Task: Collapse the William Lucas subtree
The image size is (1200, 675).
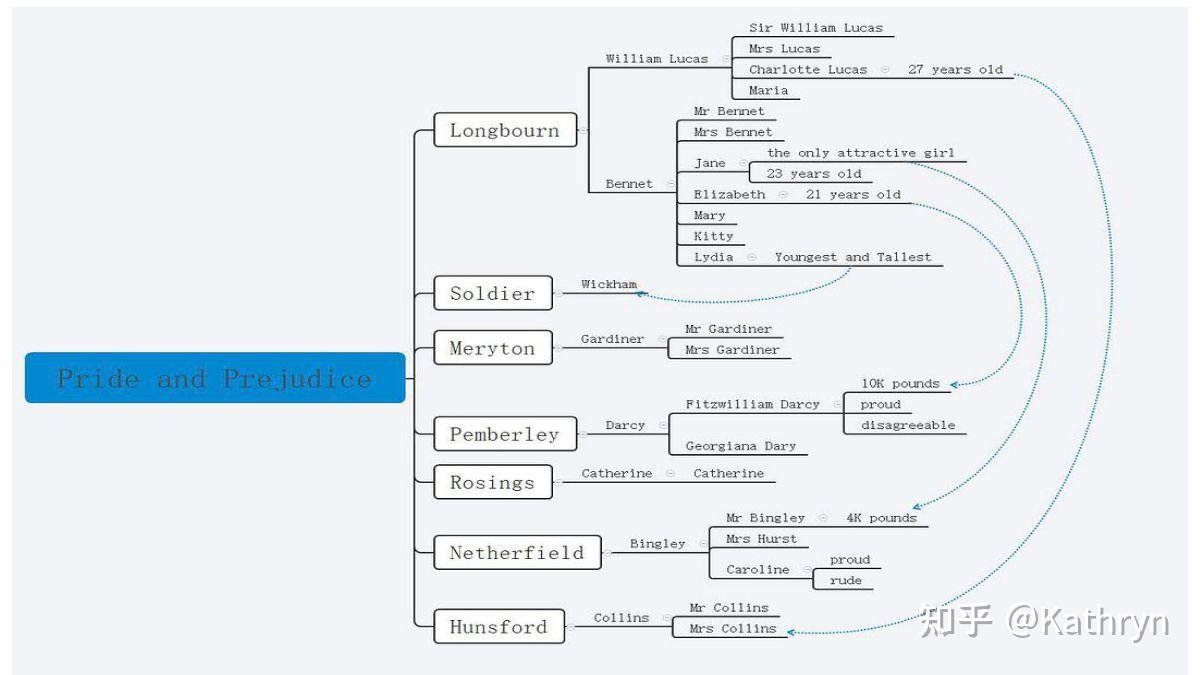Action: click(x=725, y=59)
